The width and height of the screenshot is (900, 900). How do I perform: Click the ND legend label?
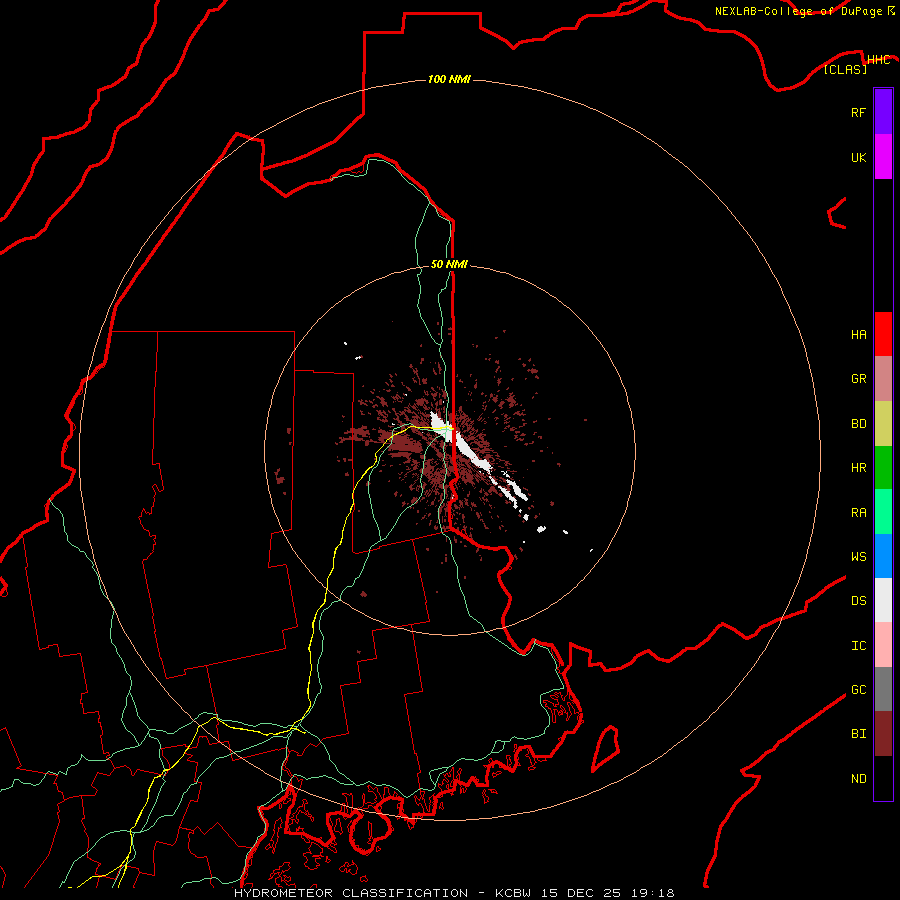[x=858, y=779]
